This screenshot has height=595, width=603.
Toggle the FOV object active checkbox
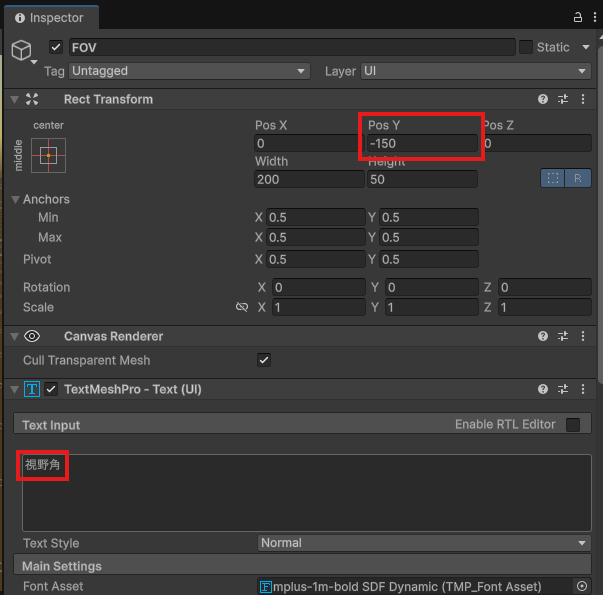56,47
